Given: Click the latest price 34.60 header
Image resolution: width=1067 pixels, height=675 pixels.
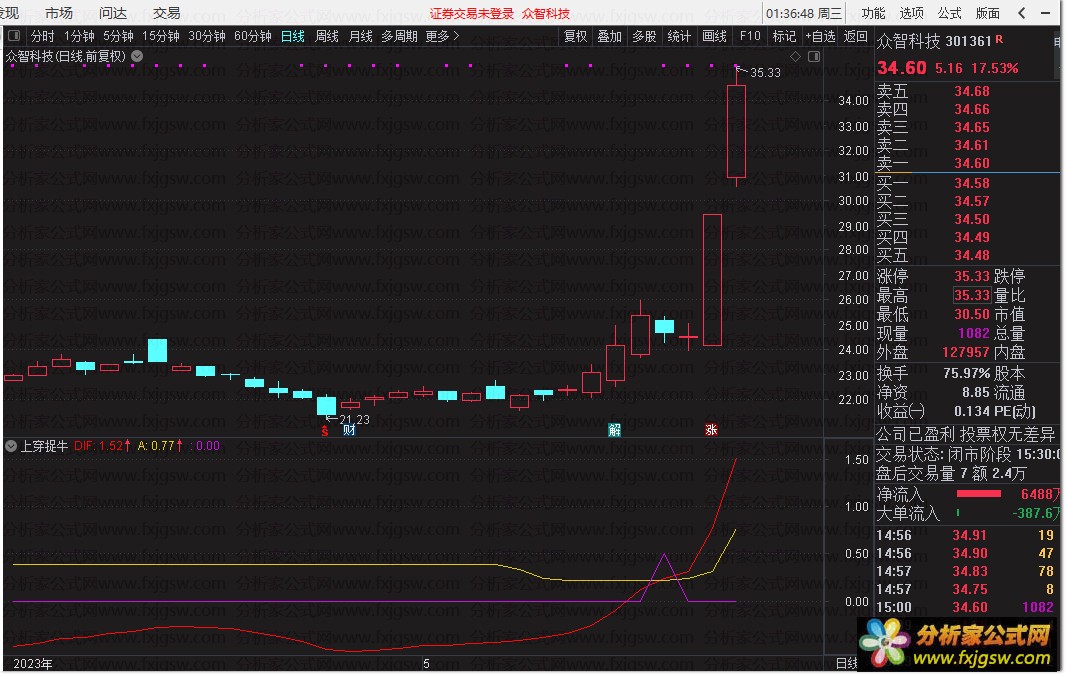Looking at the screenshot, I should coord(902,68).
